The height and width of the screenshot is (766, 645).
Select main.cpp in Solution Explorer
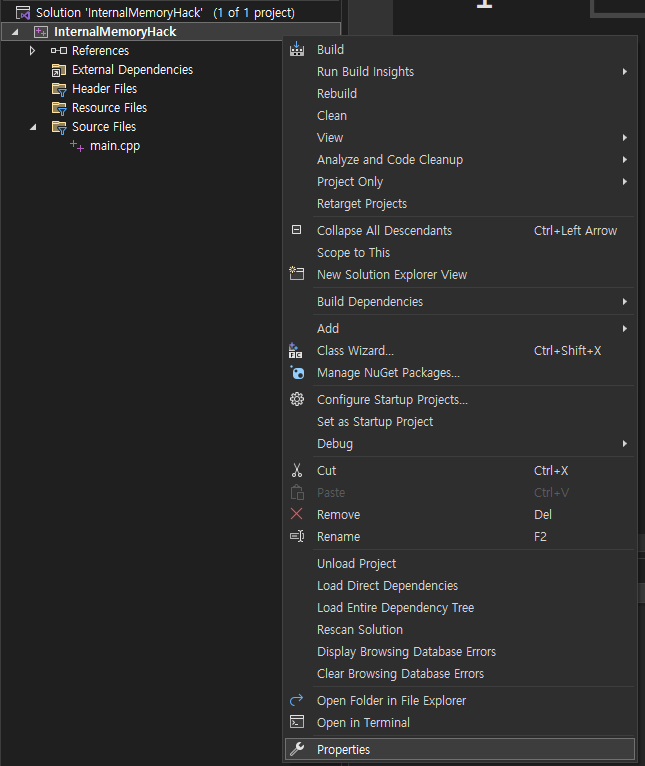115,146
